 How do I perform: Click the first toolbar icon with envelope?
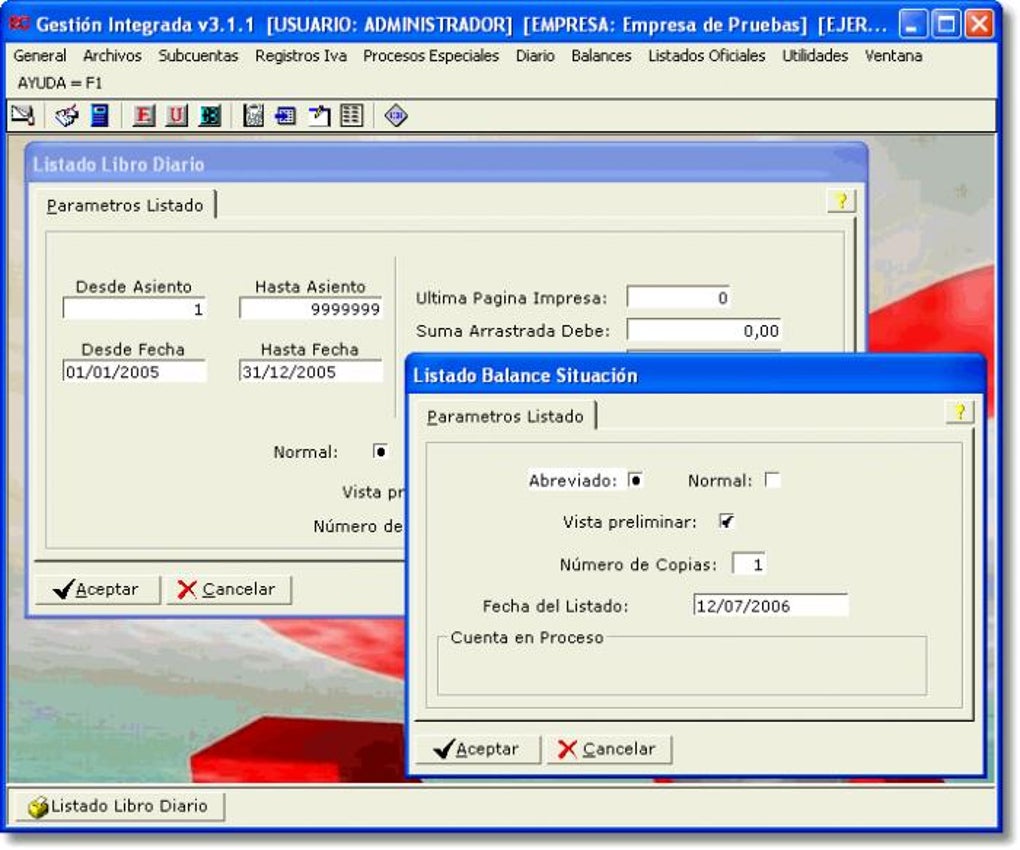(23, 116)
